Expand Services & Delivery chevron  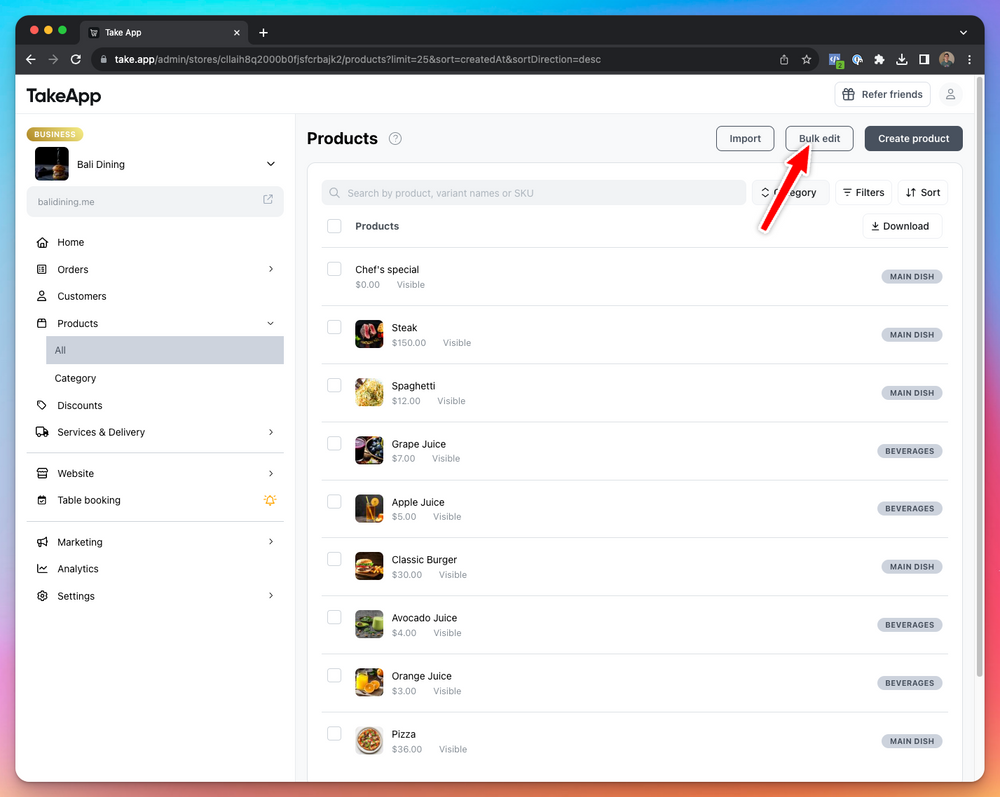270,432
